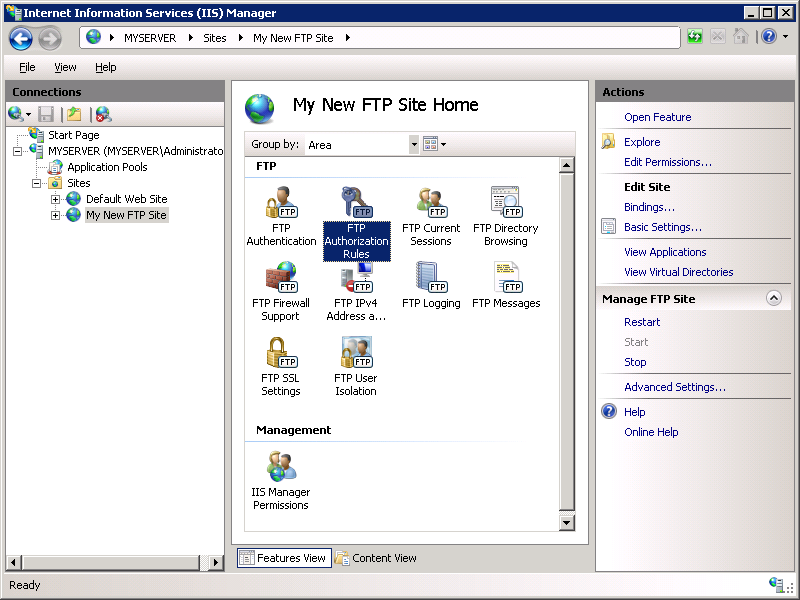Viewport: 800px width, 600px height.
Task: Open the View menu
Action: [x=65, y=67]
